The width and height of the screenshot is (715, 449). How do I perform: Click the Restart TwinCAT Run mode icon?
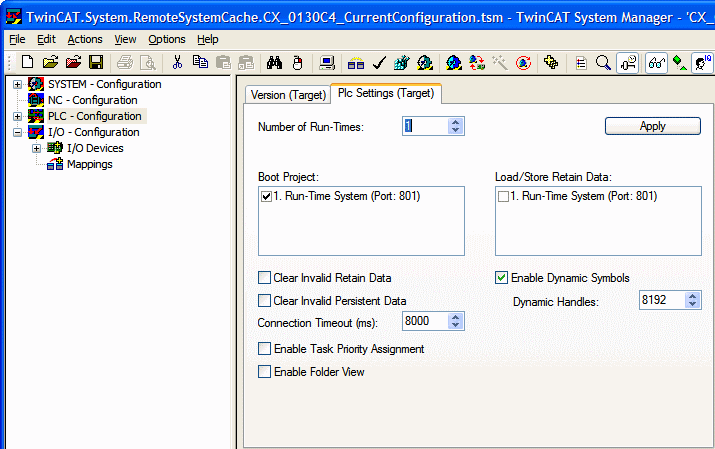click(x=425, y=62)
